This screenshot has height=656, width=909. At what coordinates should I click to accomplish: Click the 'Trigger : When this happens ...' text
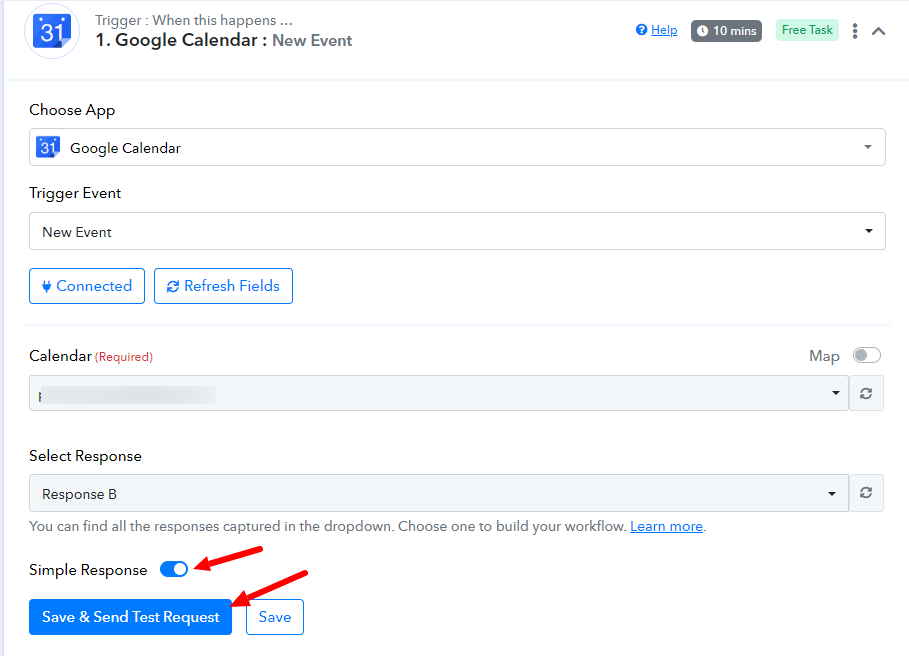(x=194, y=20)
